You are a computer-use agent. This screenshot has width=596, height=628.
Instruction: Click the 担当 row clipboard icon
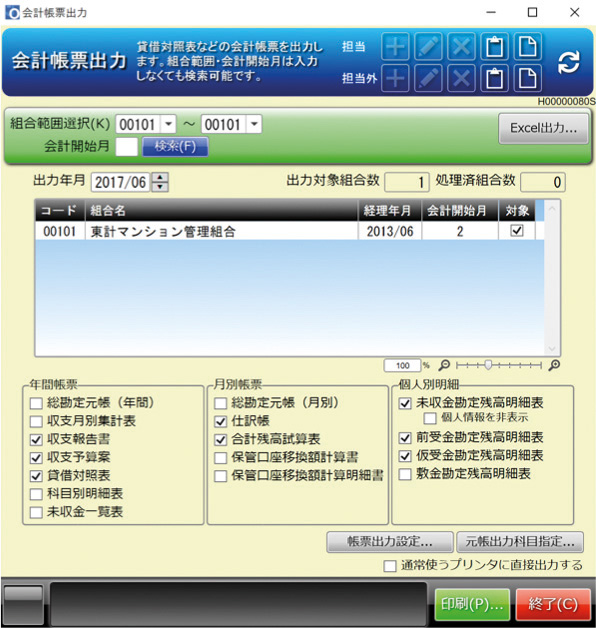click(495, 46)
